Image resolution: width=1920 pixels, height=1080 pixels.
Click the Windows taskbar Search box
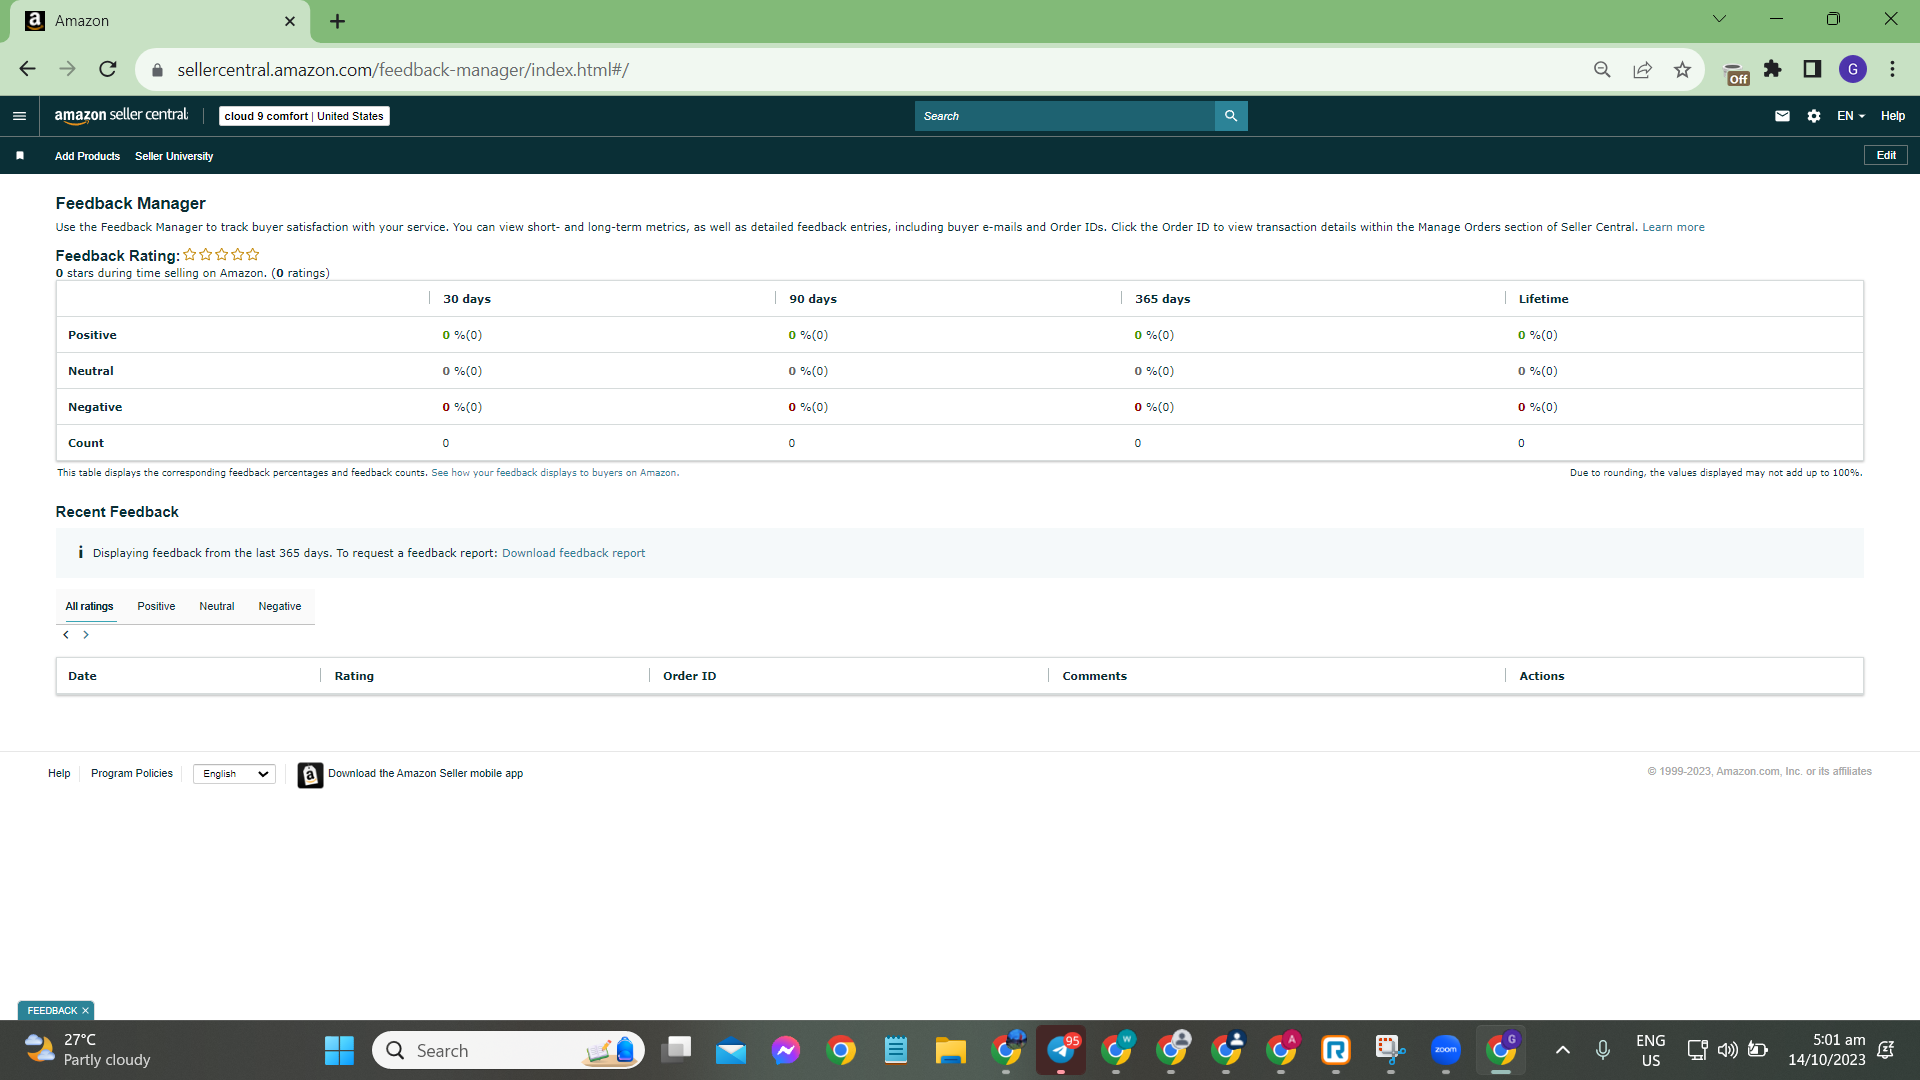point(508,1050)
